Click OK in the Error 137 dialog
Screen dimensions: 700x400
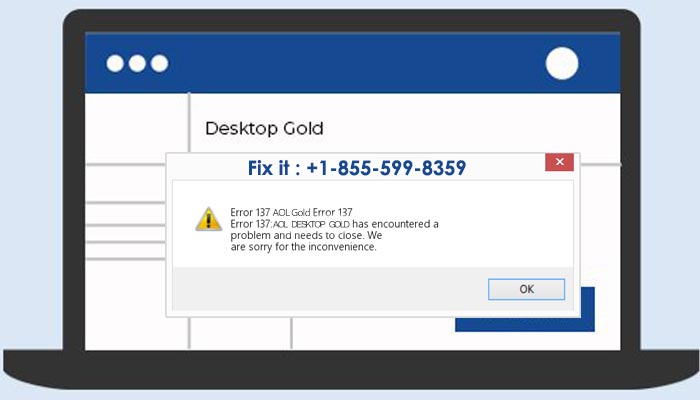[x=526, y=289]
